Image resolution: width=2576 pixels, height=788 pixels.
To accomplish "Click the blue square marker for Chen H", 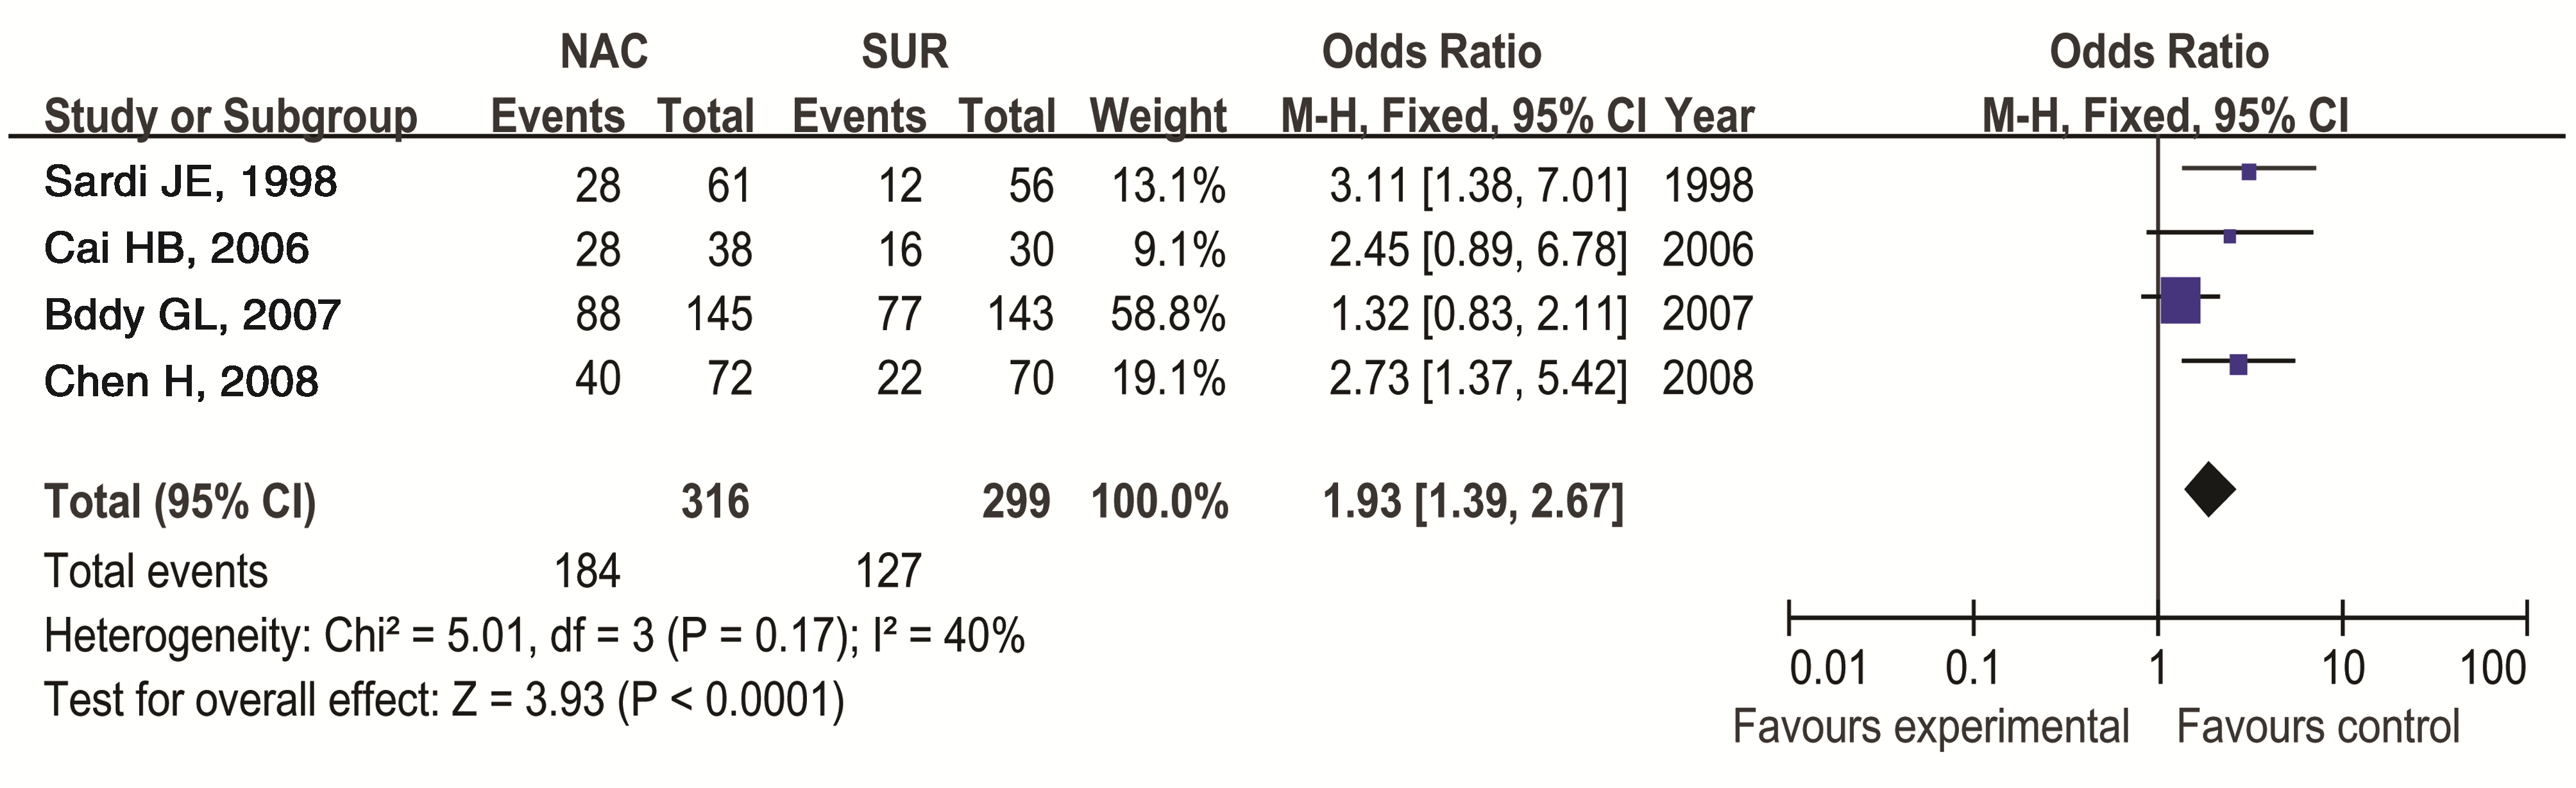I will tap(2239, 365).
